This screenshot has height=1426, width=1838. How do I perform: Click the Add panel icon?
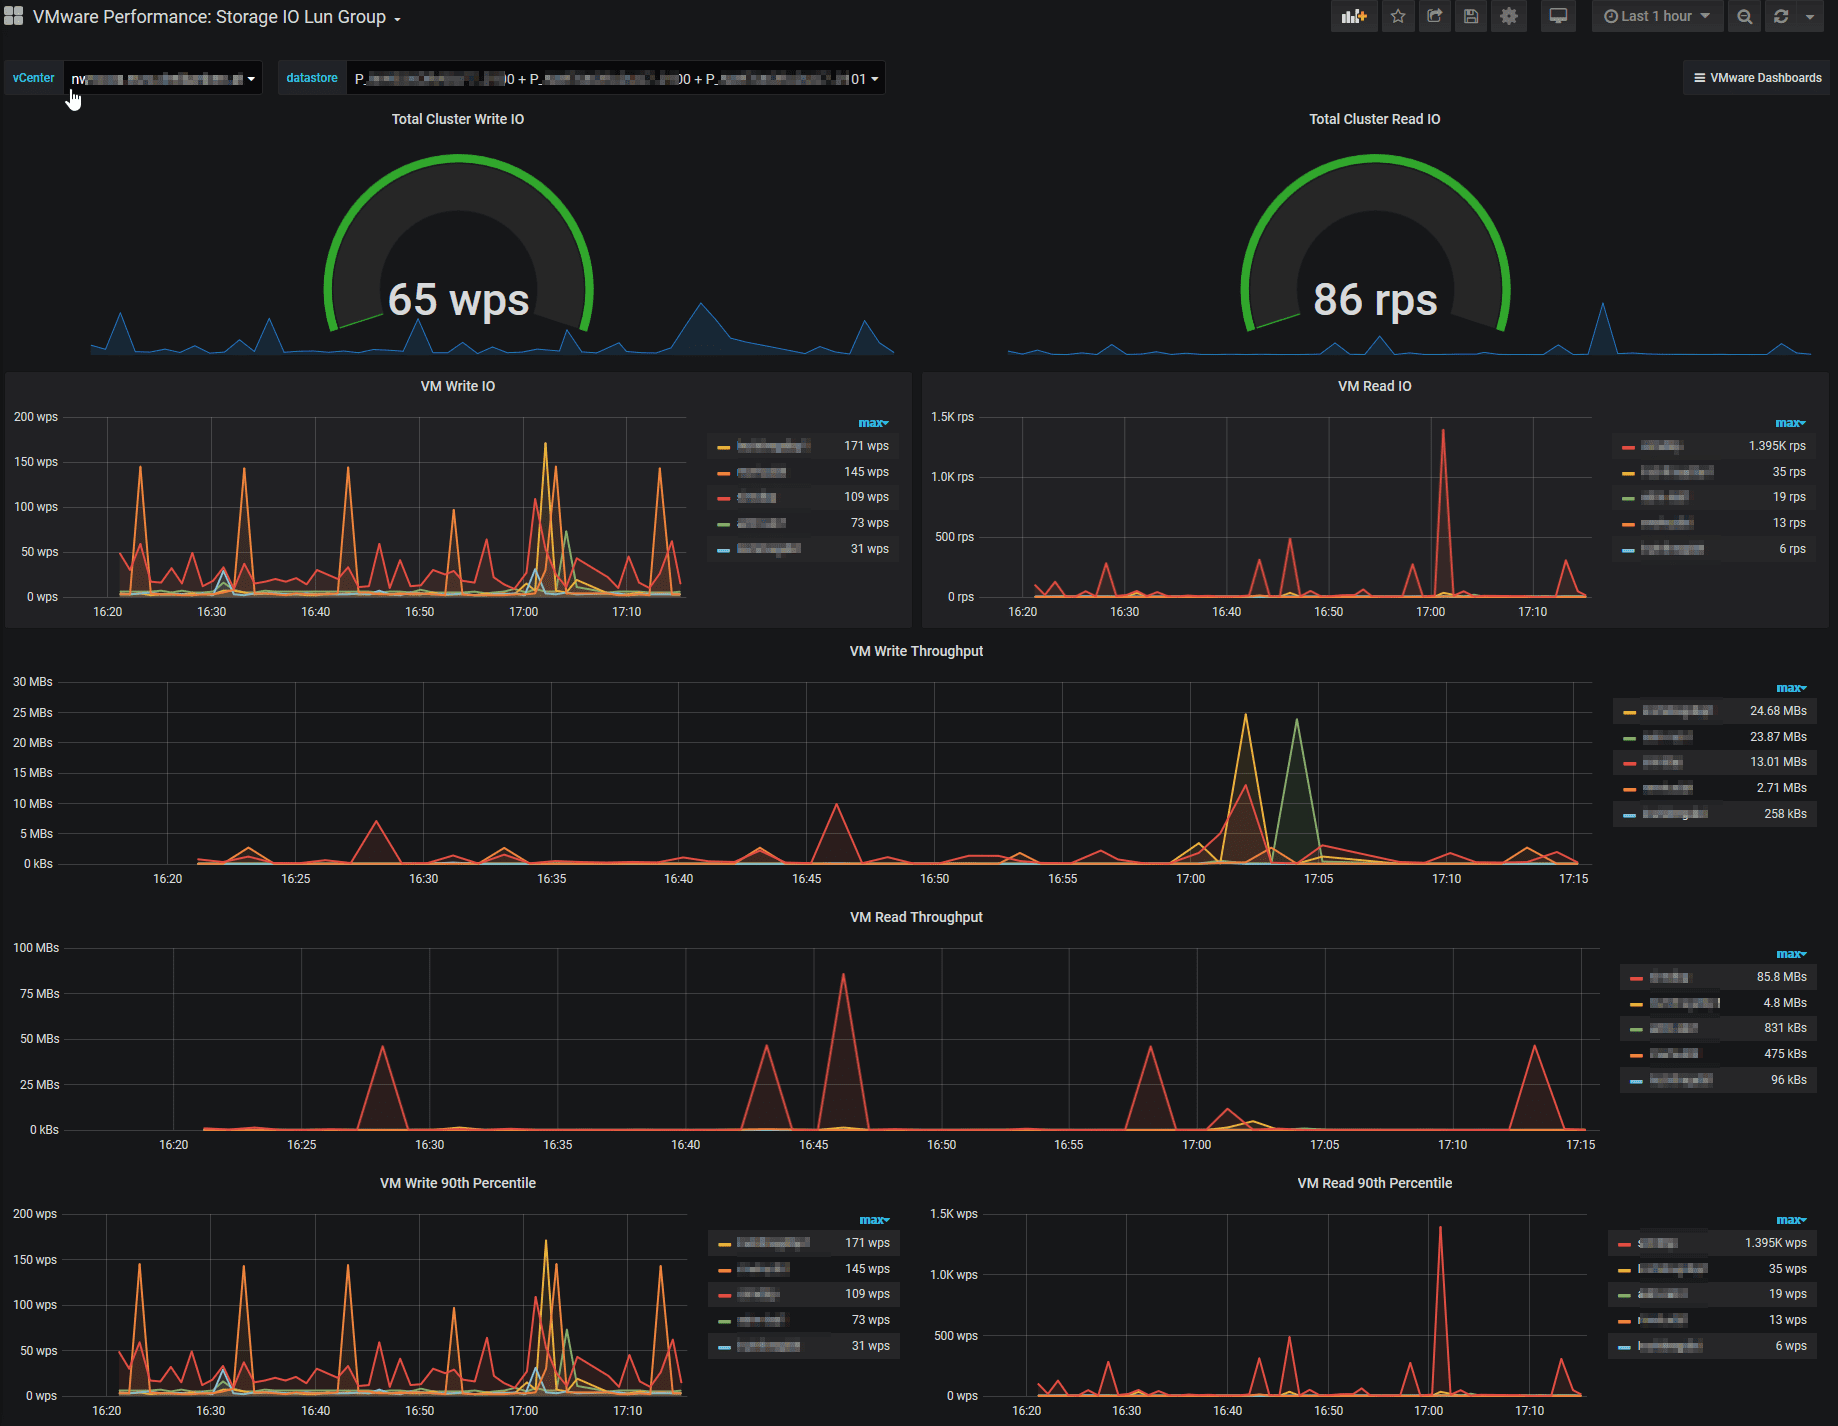(1354, 16)
